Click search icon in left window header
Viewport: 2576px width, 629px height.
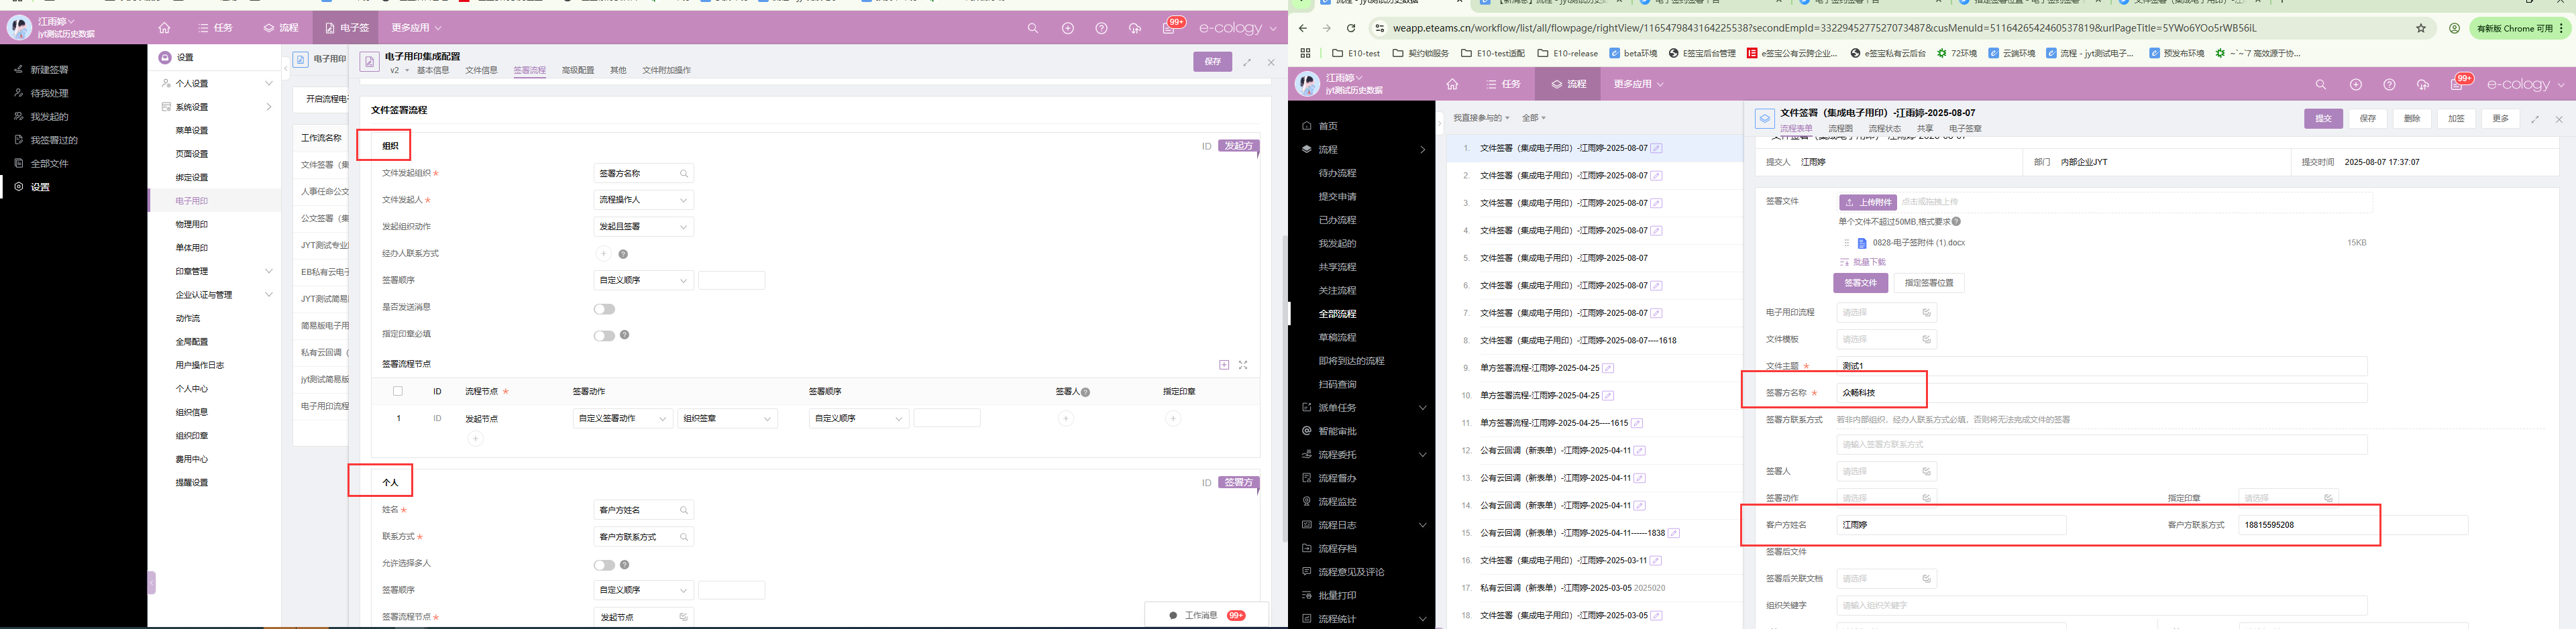(x=1033, y=28)
